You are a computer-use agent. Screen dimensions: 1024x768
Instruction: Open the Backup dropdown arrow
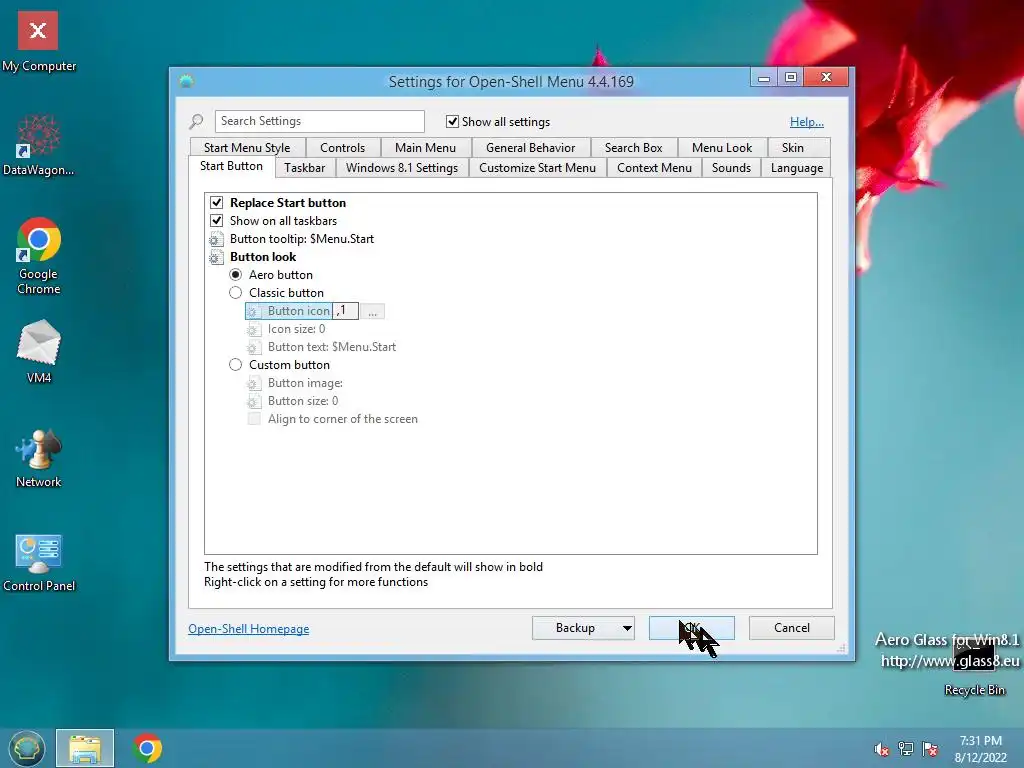tap(627, 628)
